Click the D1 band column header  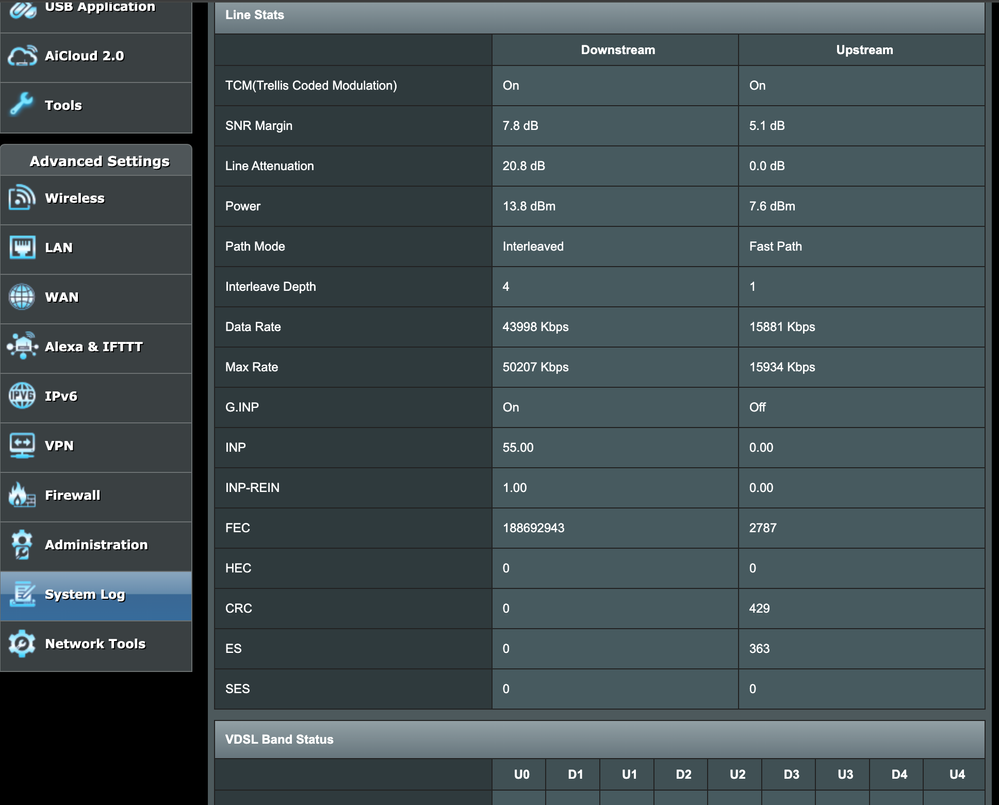[575, 774]
